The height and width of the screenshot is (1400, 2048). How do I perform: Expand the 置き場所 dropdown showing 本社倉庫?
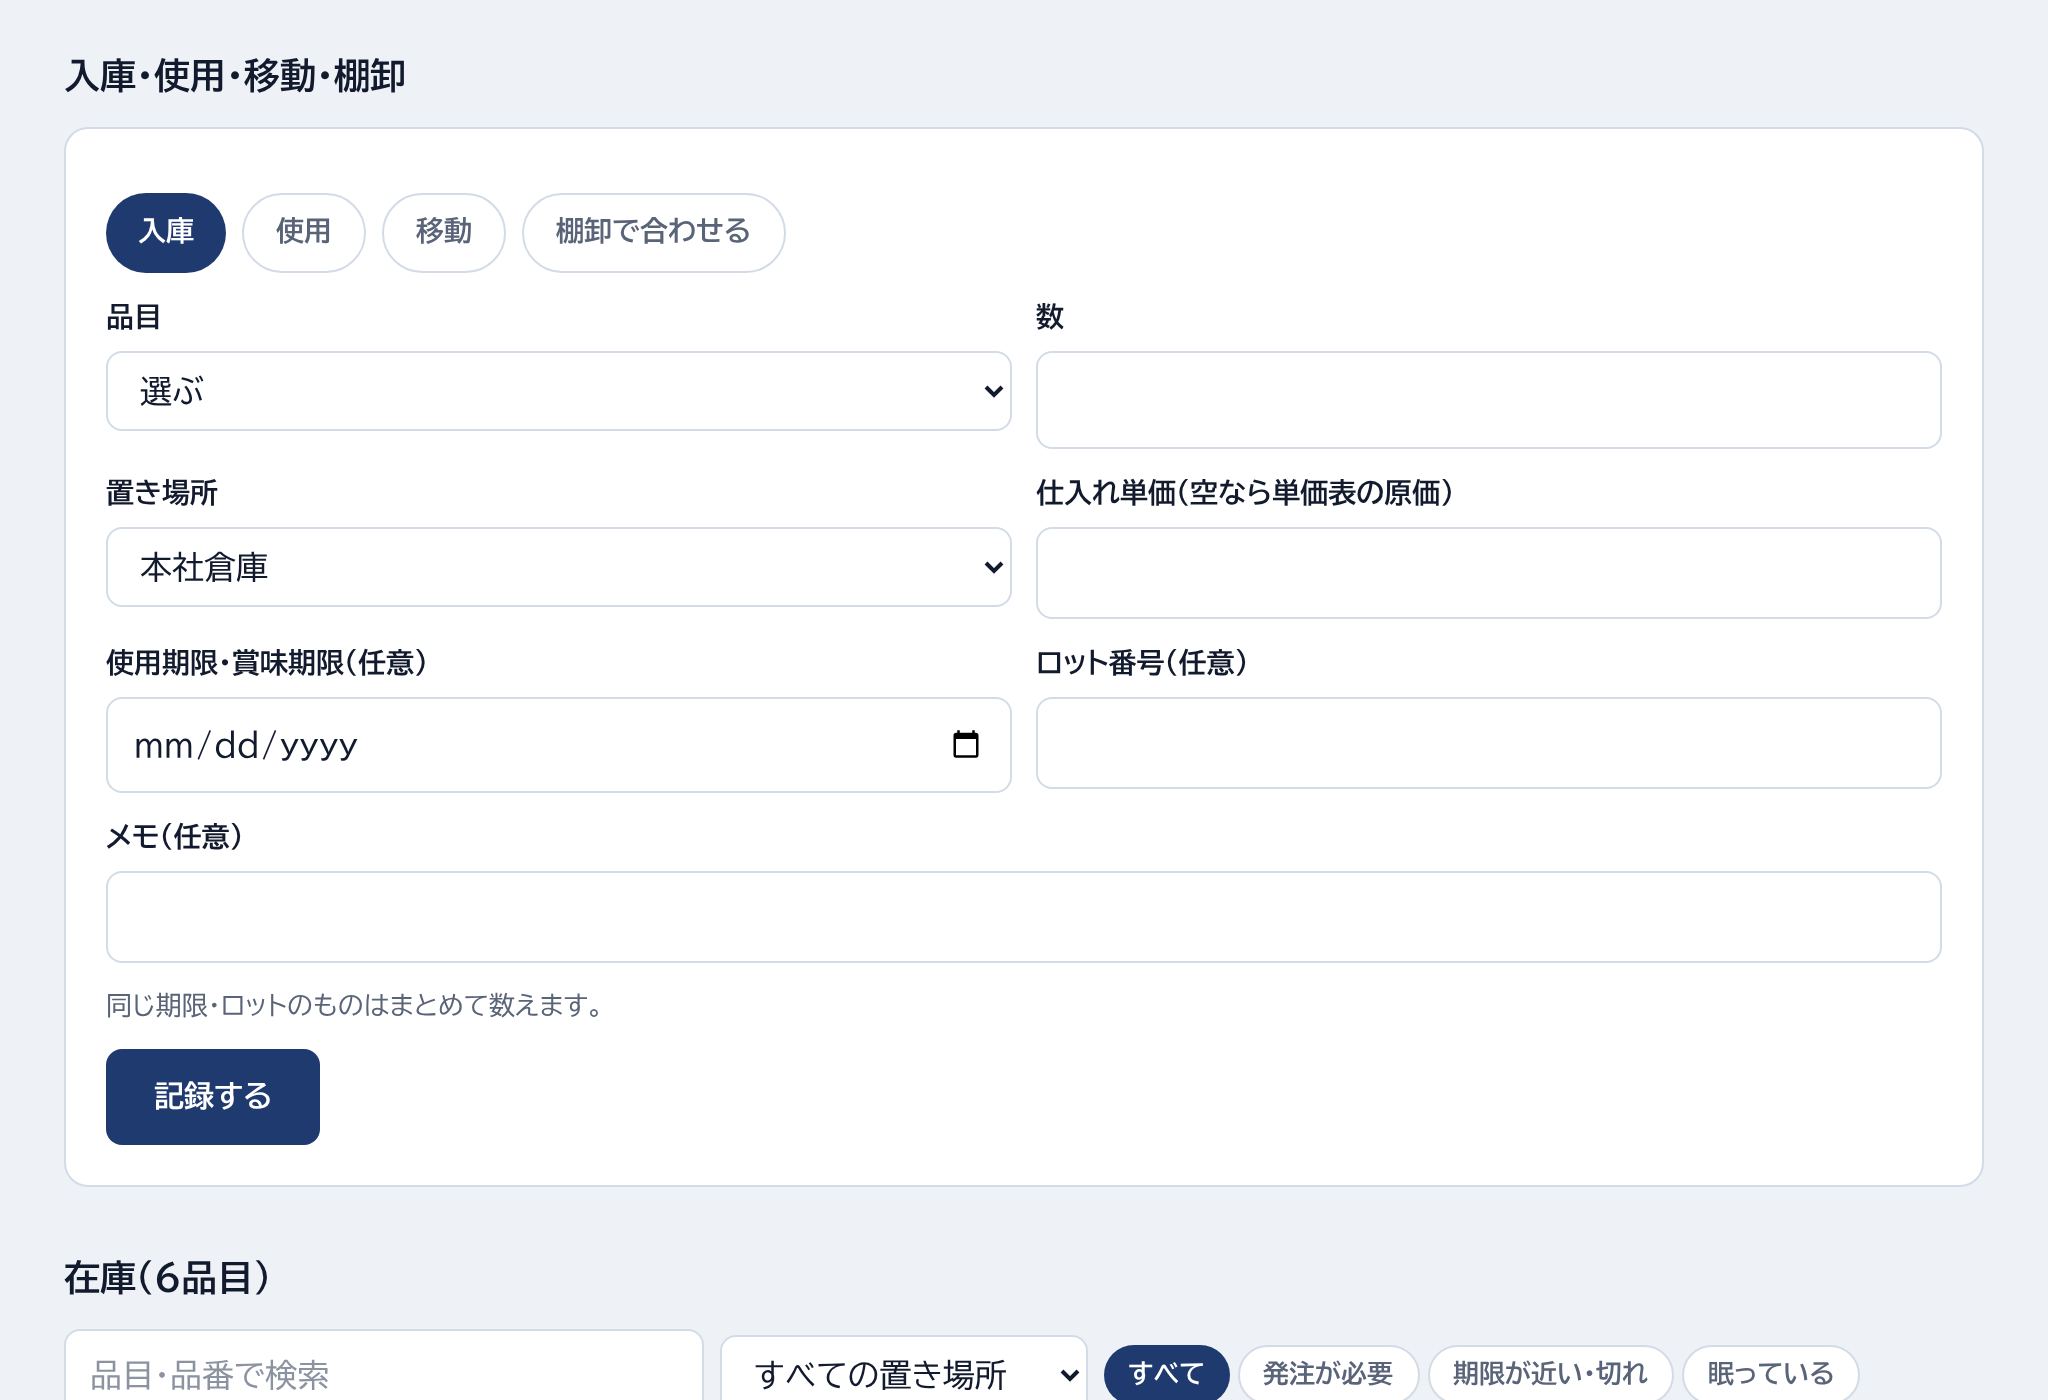(x=558, y=567)
